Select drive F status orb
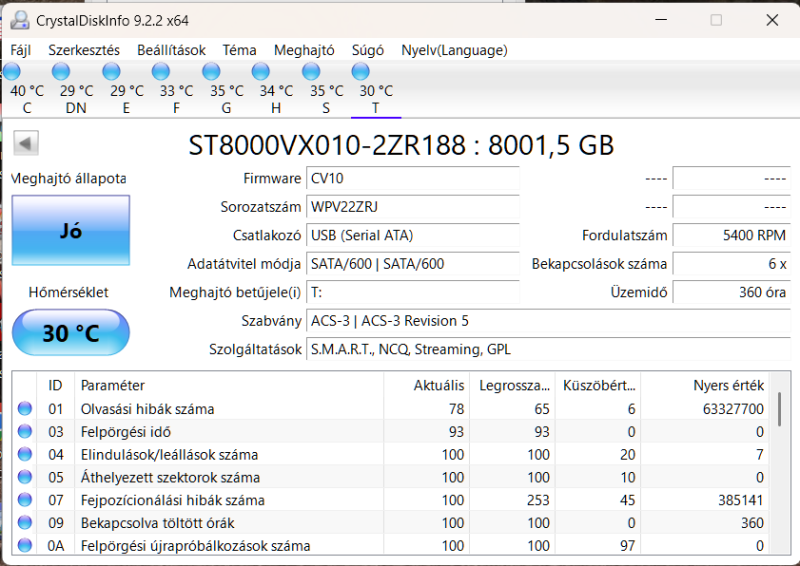This screenshot has height=566, width=800. pos(161,72)
